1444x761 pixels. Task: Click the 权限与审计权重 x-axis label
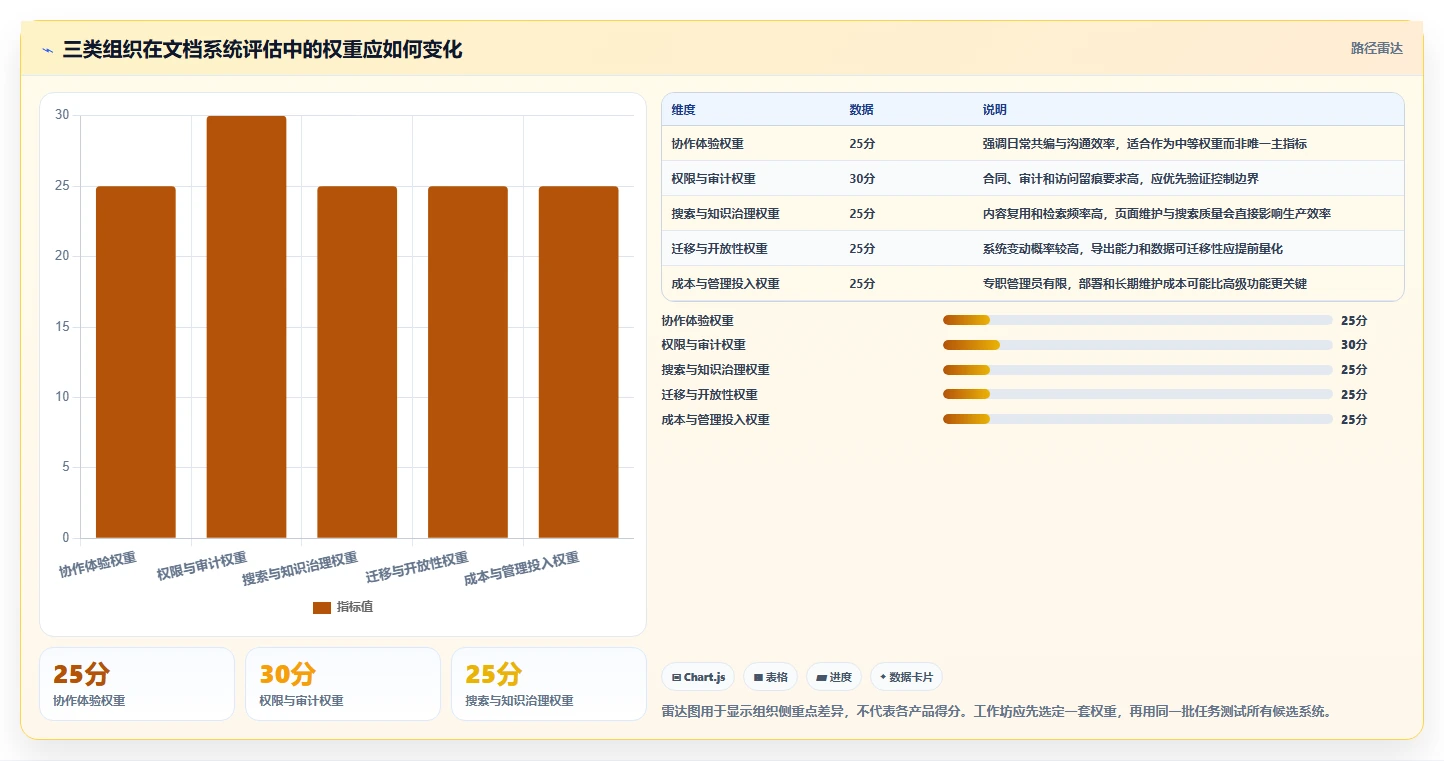(202, 566)
